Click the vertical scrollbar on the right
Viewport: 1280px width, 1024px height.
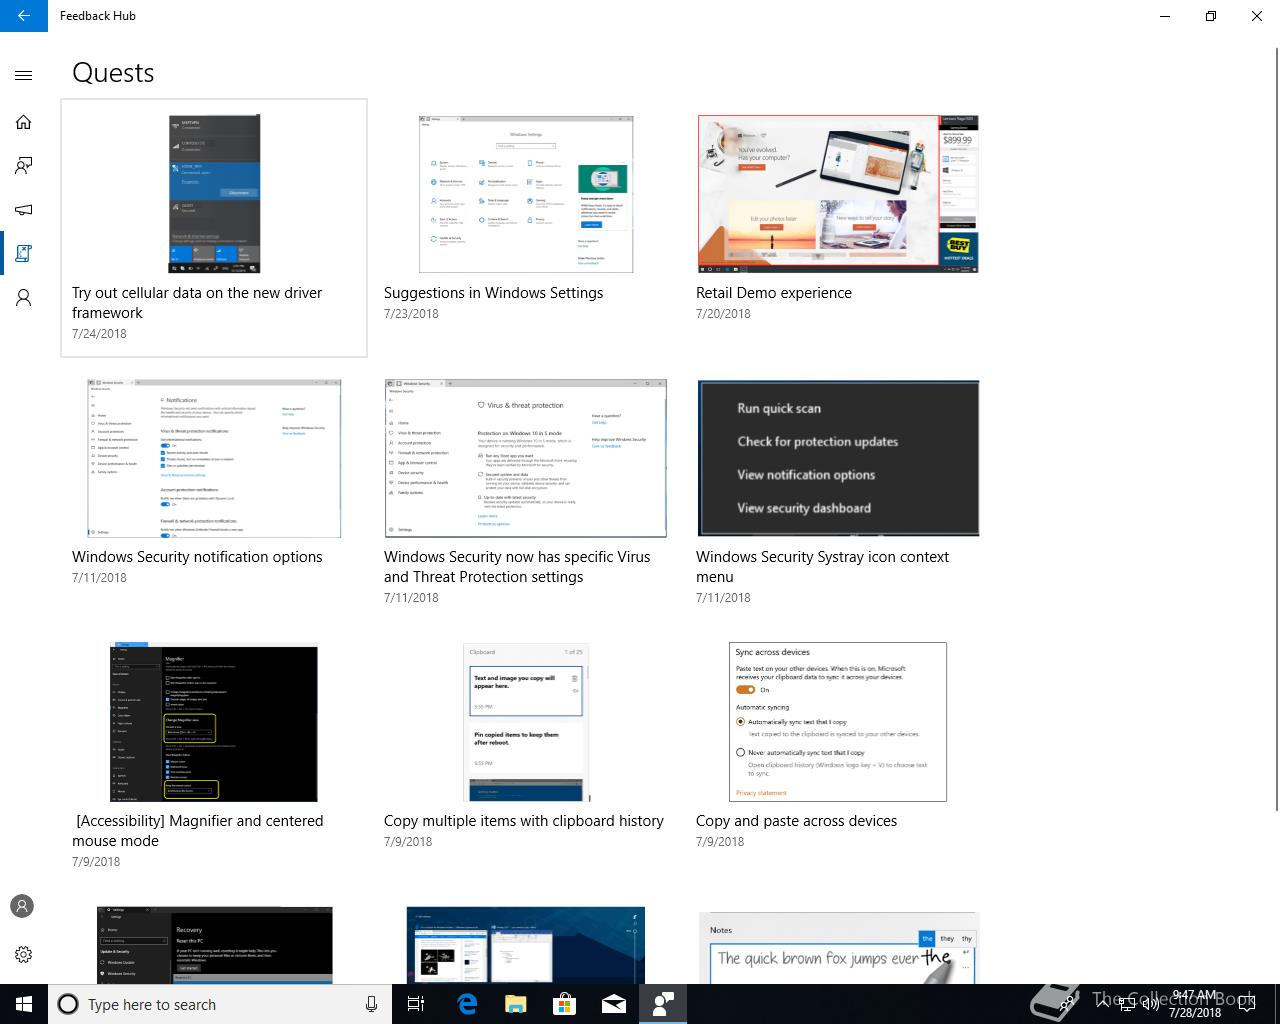(x=1276, y=430)
